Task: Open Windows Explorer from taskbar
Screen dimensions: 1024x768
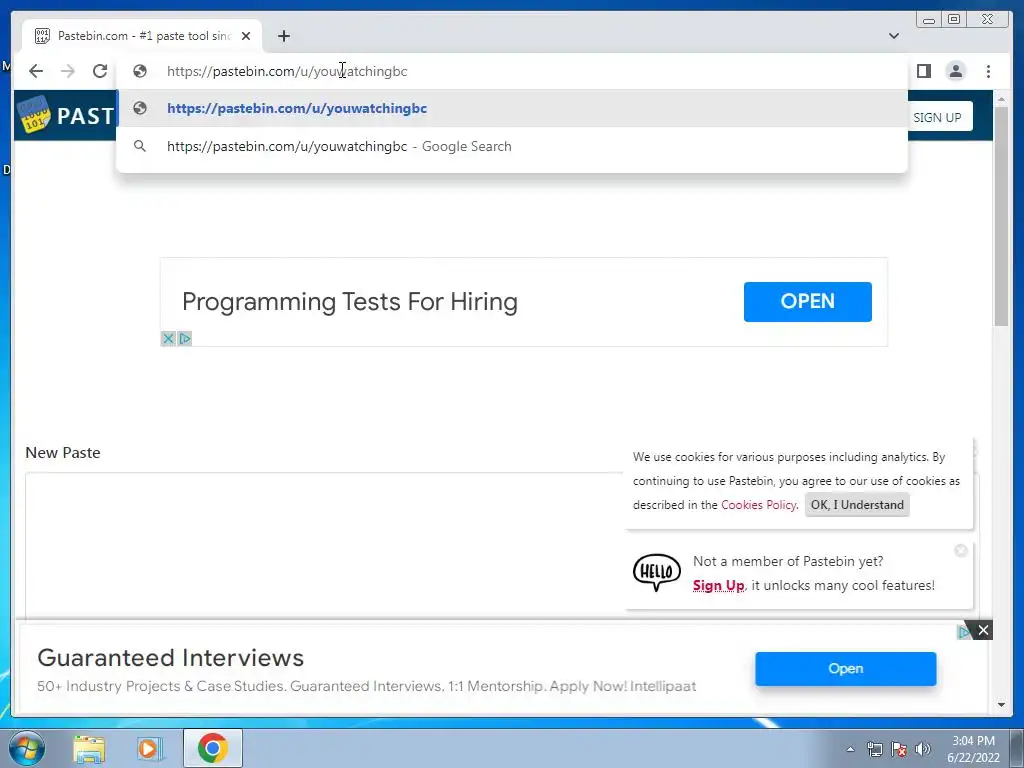Action: point(89,748)
